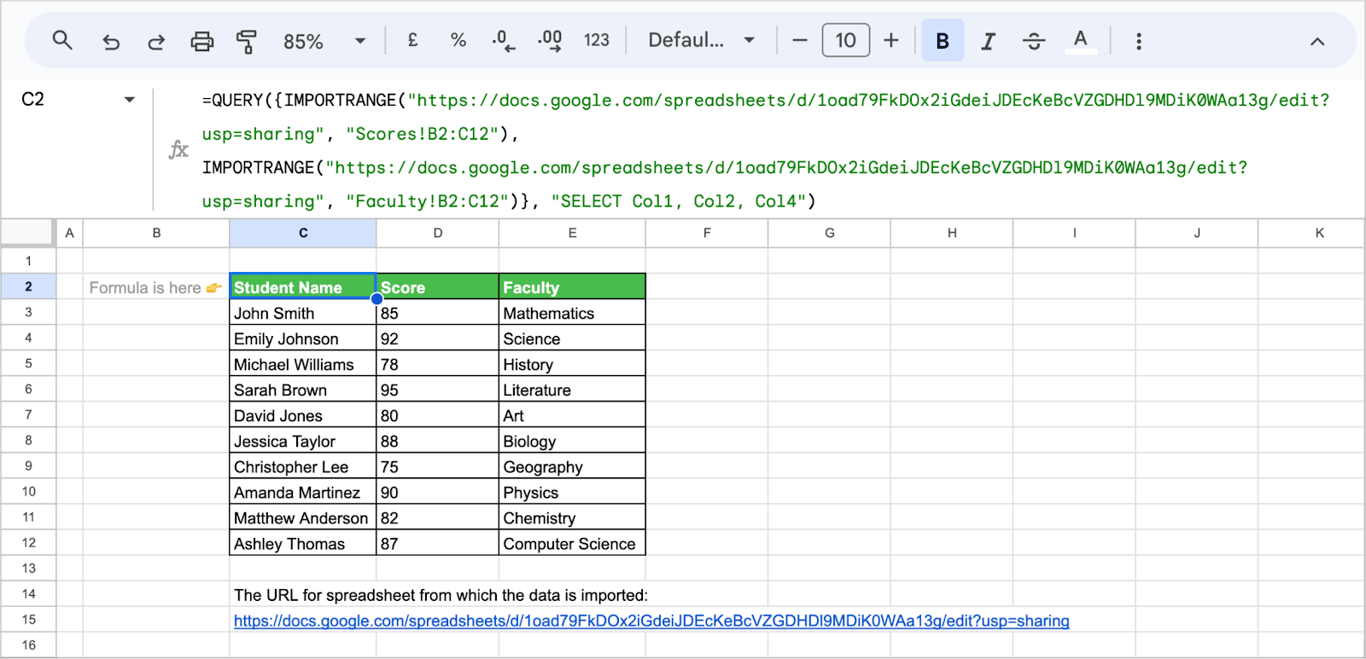The height and width of the screenshot is (659, 1366).
Task: Open the three-dot More toolbar options
Action: click(x=1139, y=41)
